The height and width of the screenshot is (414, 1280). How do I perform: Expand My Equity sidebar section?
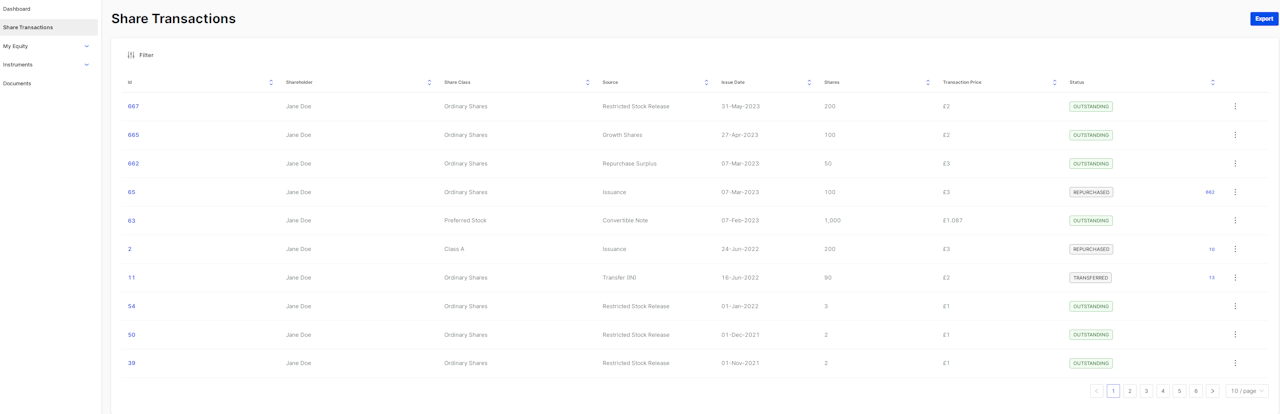(87, 46)
